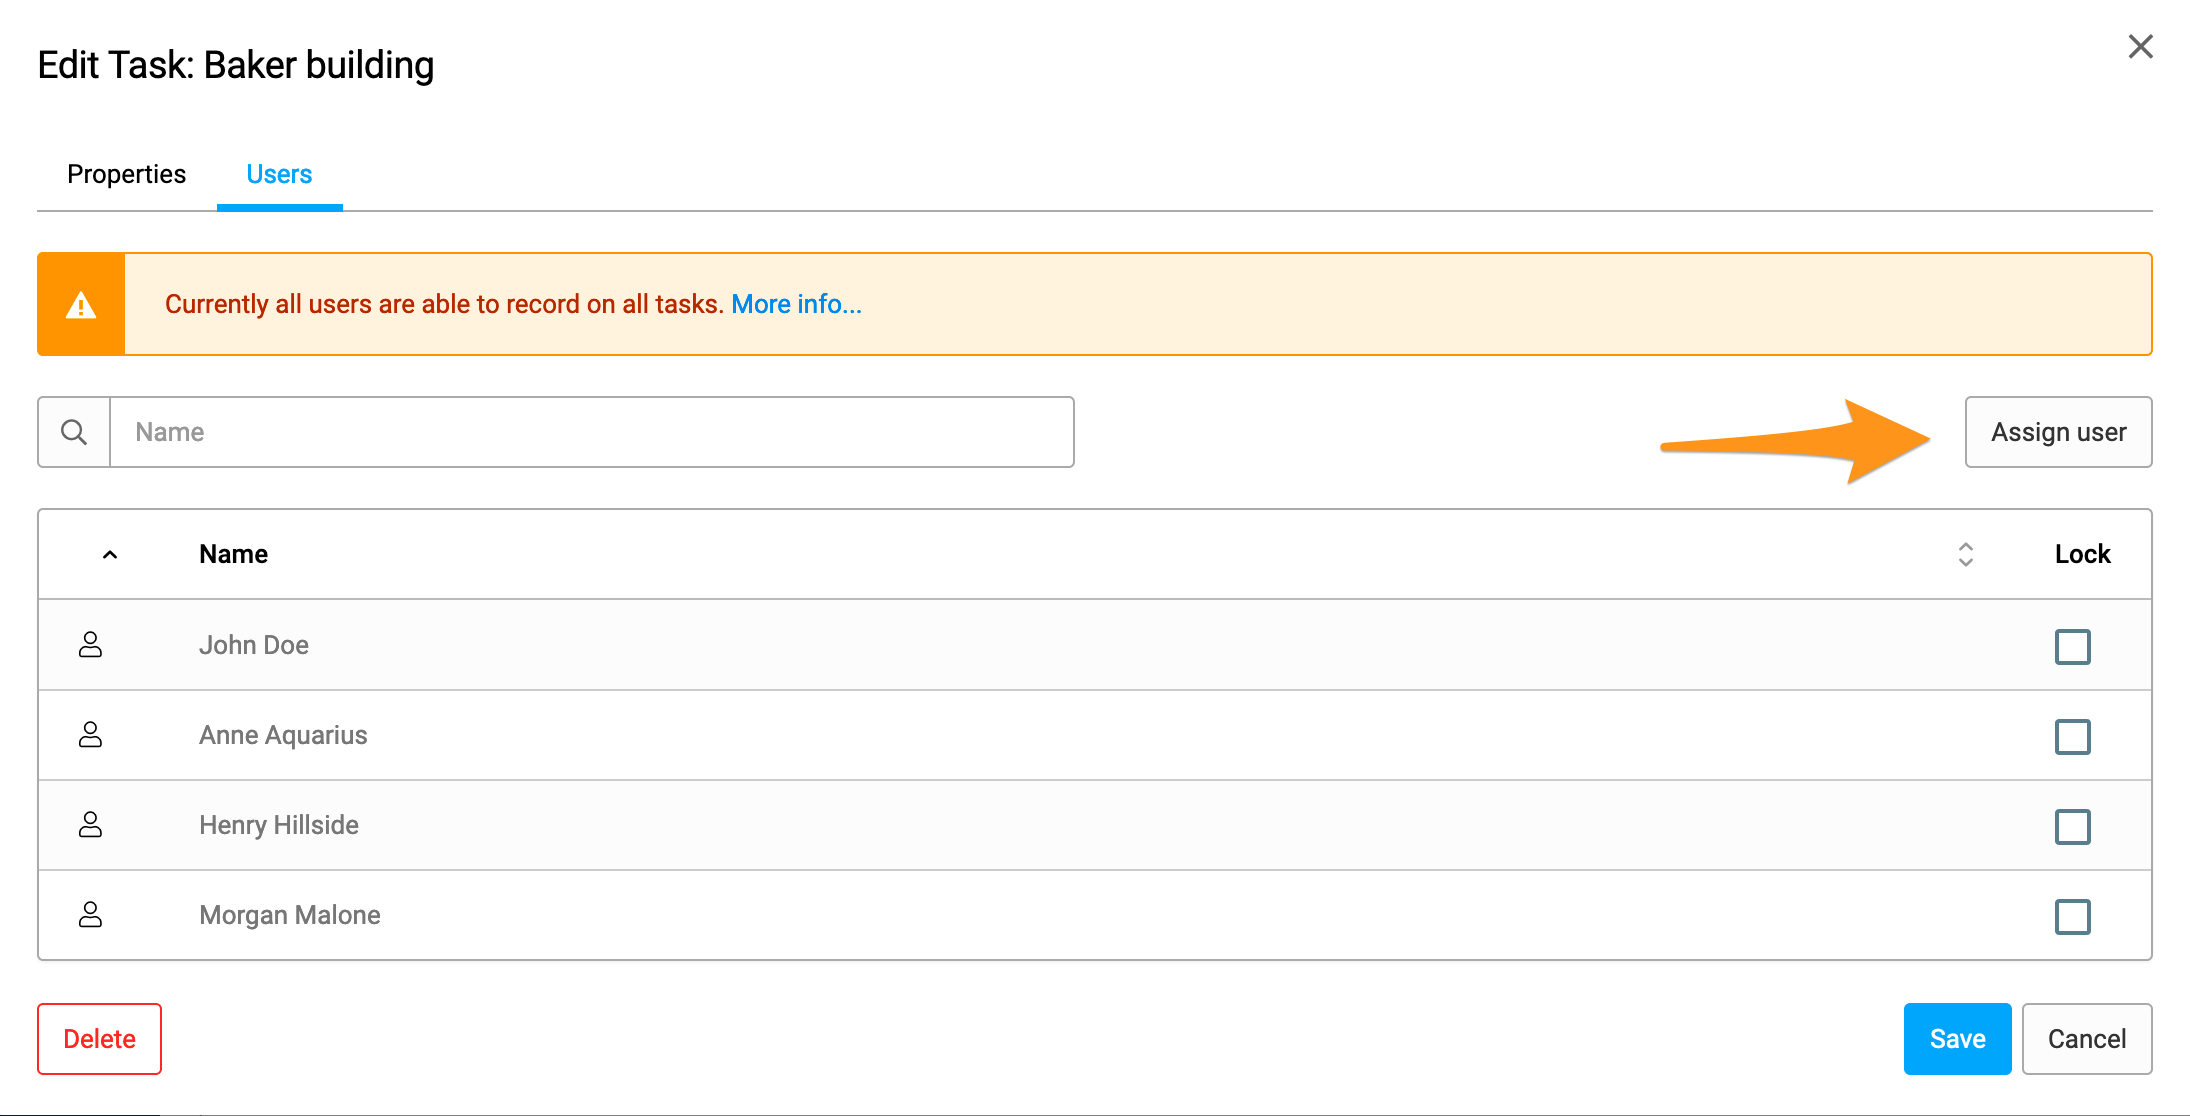This screenshot has width=2190, height=1116.
Task: Delete the Baker building task
Action: 100,1039
